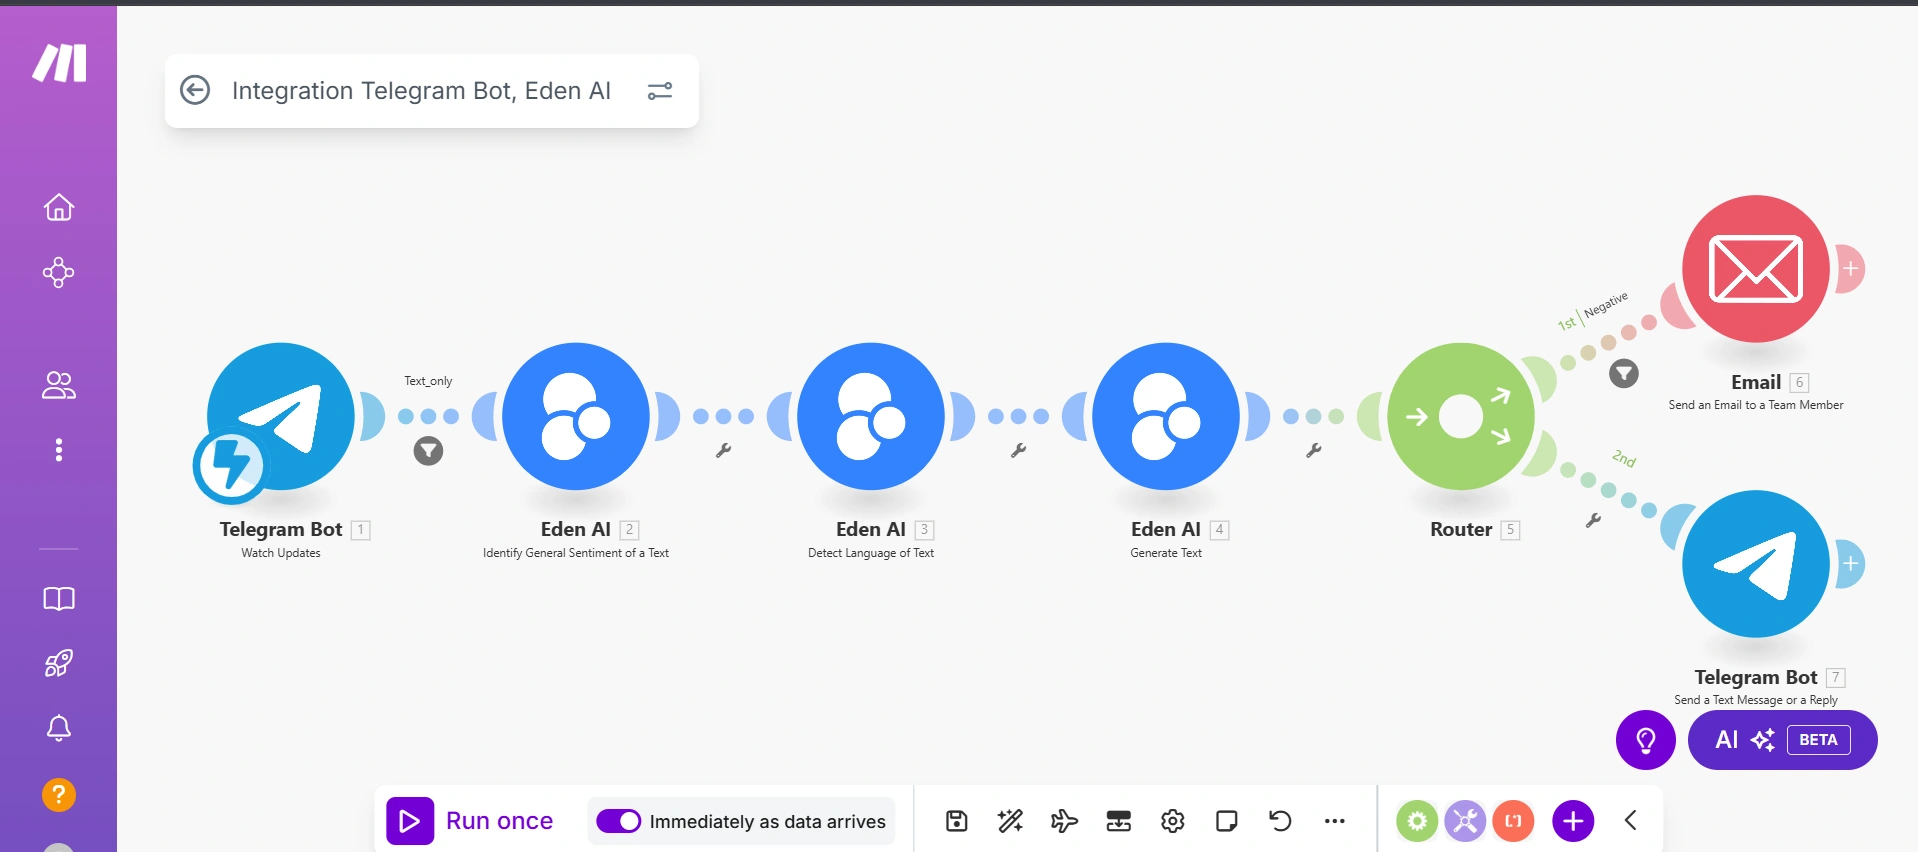Screen dimensions: 1918x852
Task: Click the Auto-align magic wand icon
Action: 1011,821
